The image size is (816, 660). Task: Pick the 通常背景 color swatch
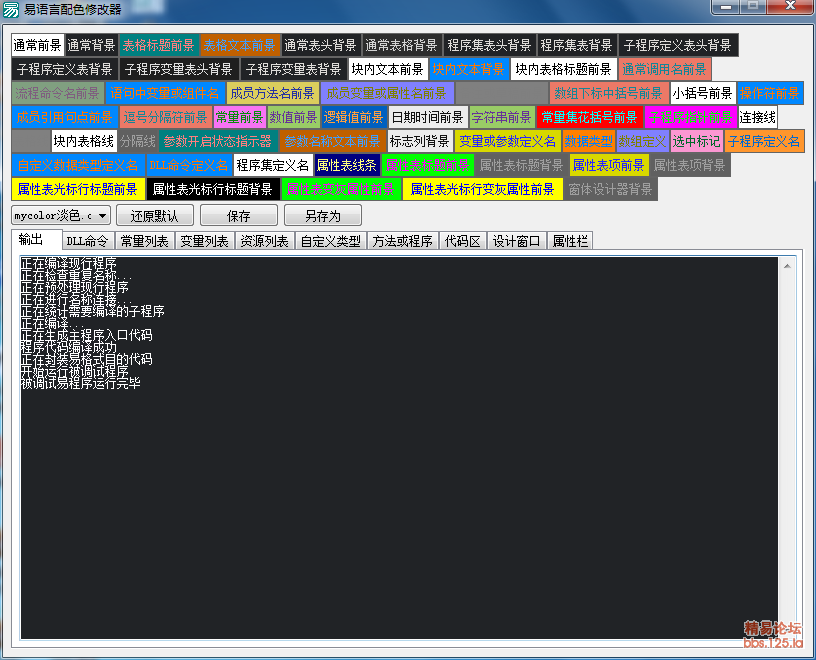(91, 45)
